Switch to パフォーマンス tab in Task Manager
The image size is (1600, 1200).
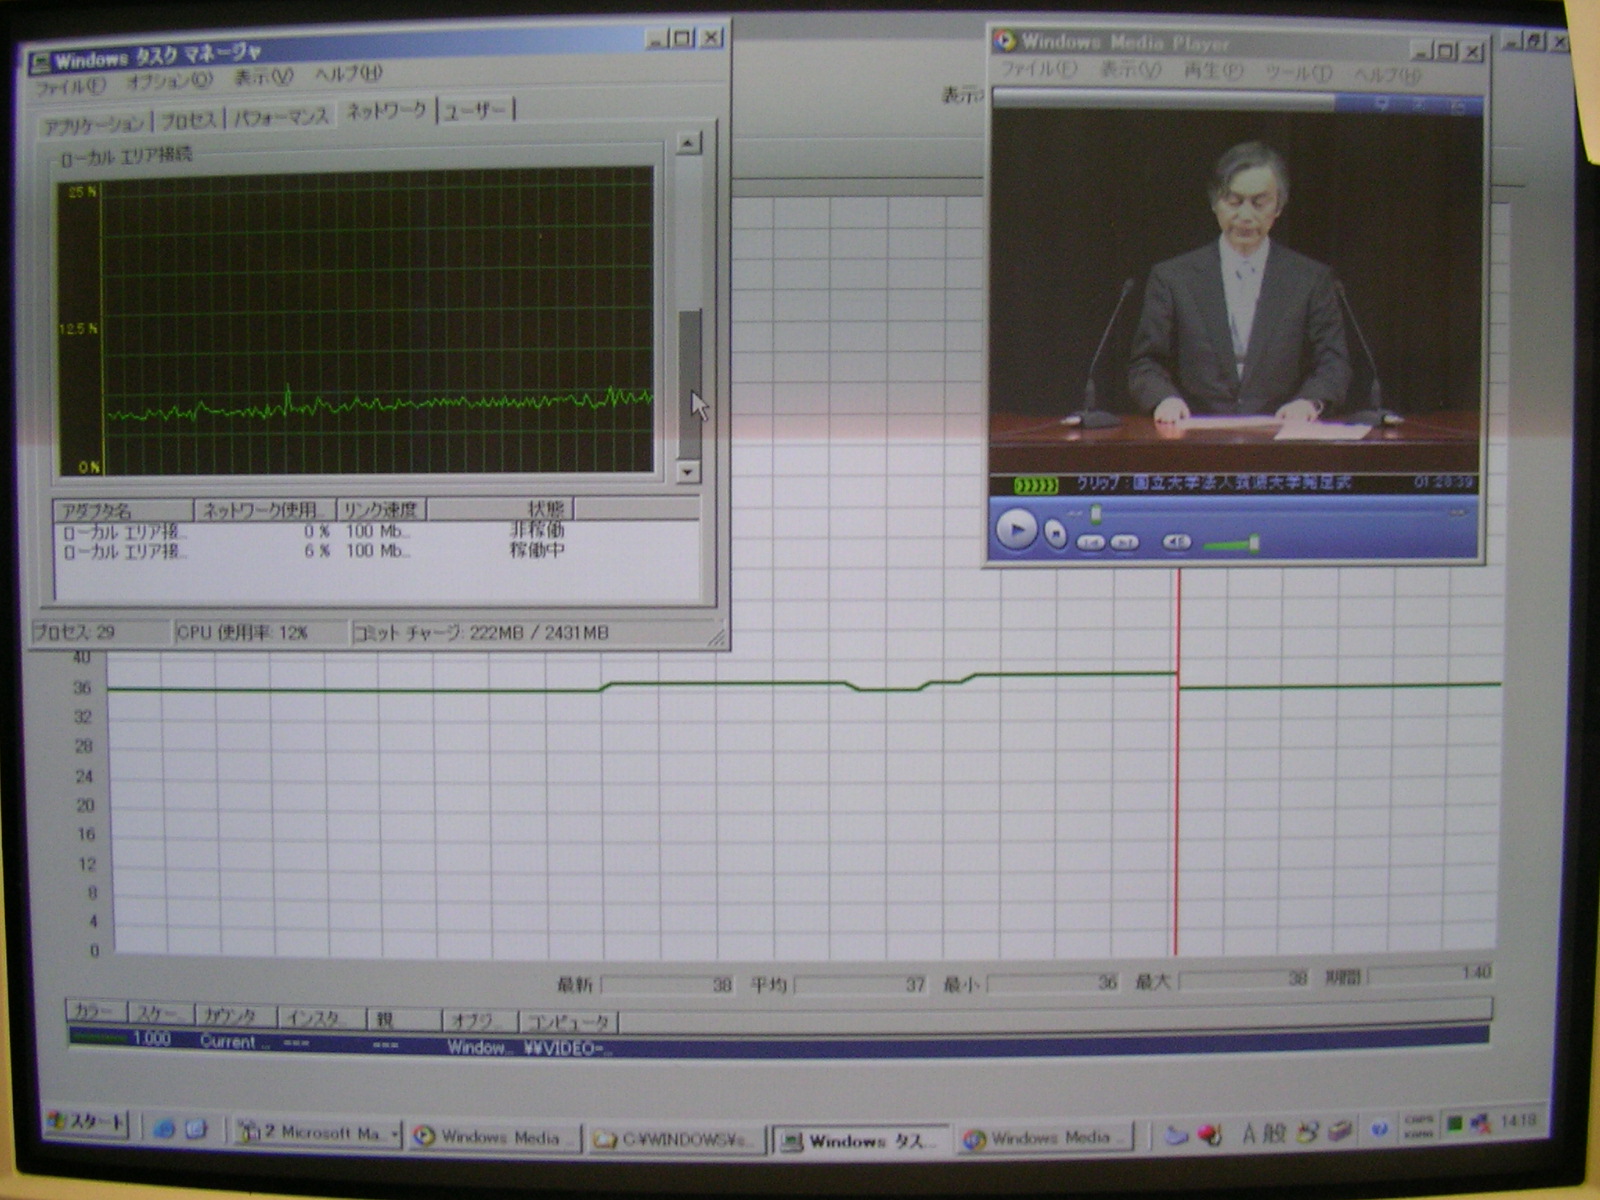[x=281, y=117]
